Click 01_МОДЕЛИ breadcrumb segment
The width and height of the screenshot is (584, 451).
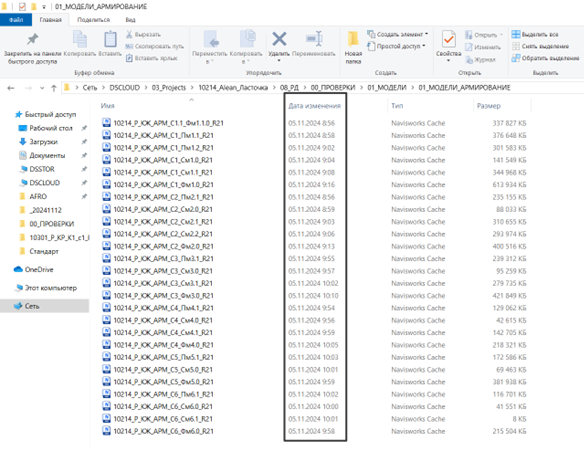pos(387,88)
